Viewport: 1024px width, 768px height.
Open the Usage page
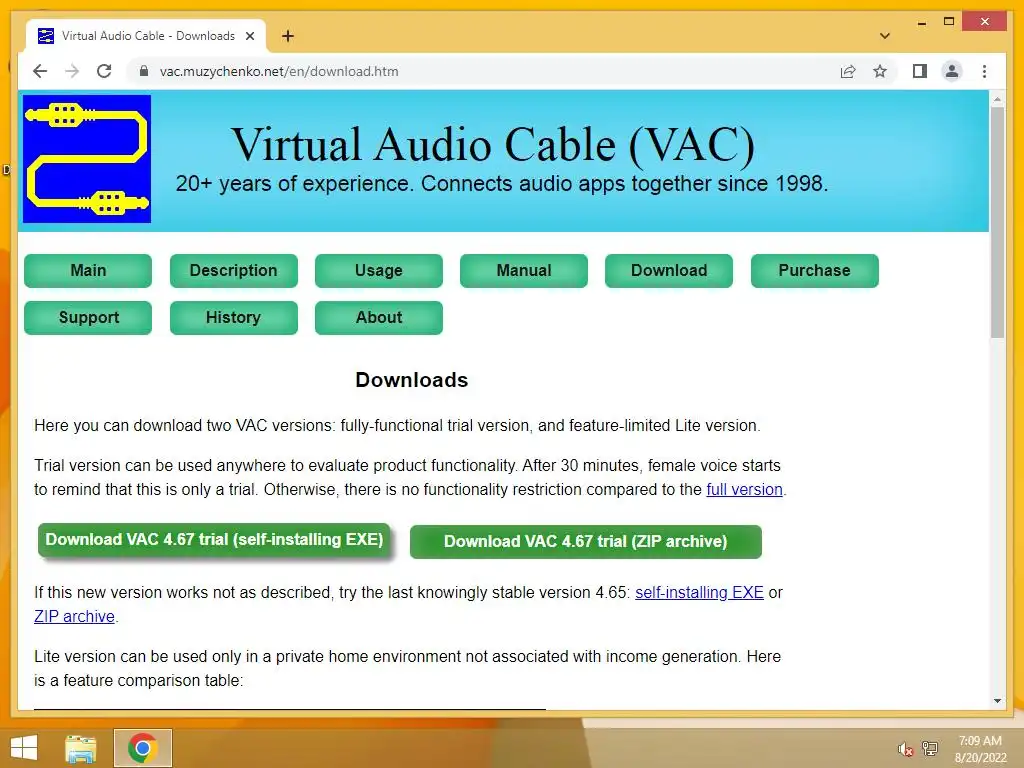click(379, 270)
